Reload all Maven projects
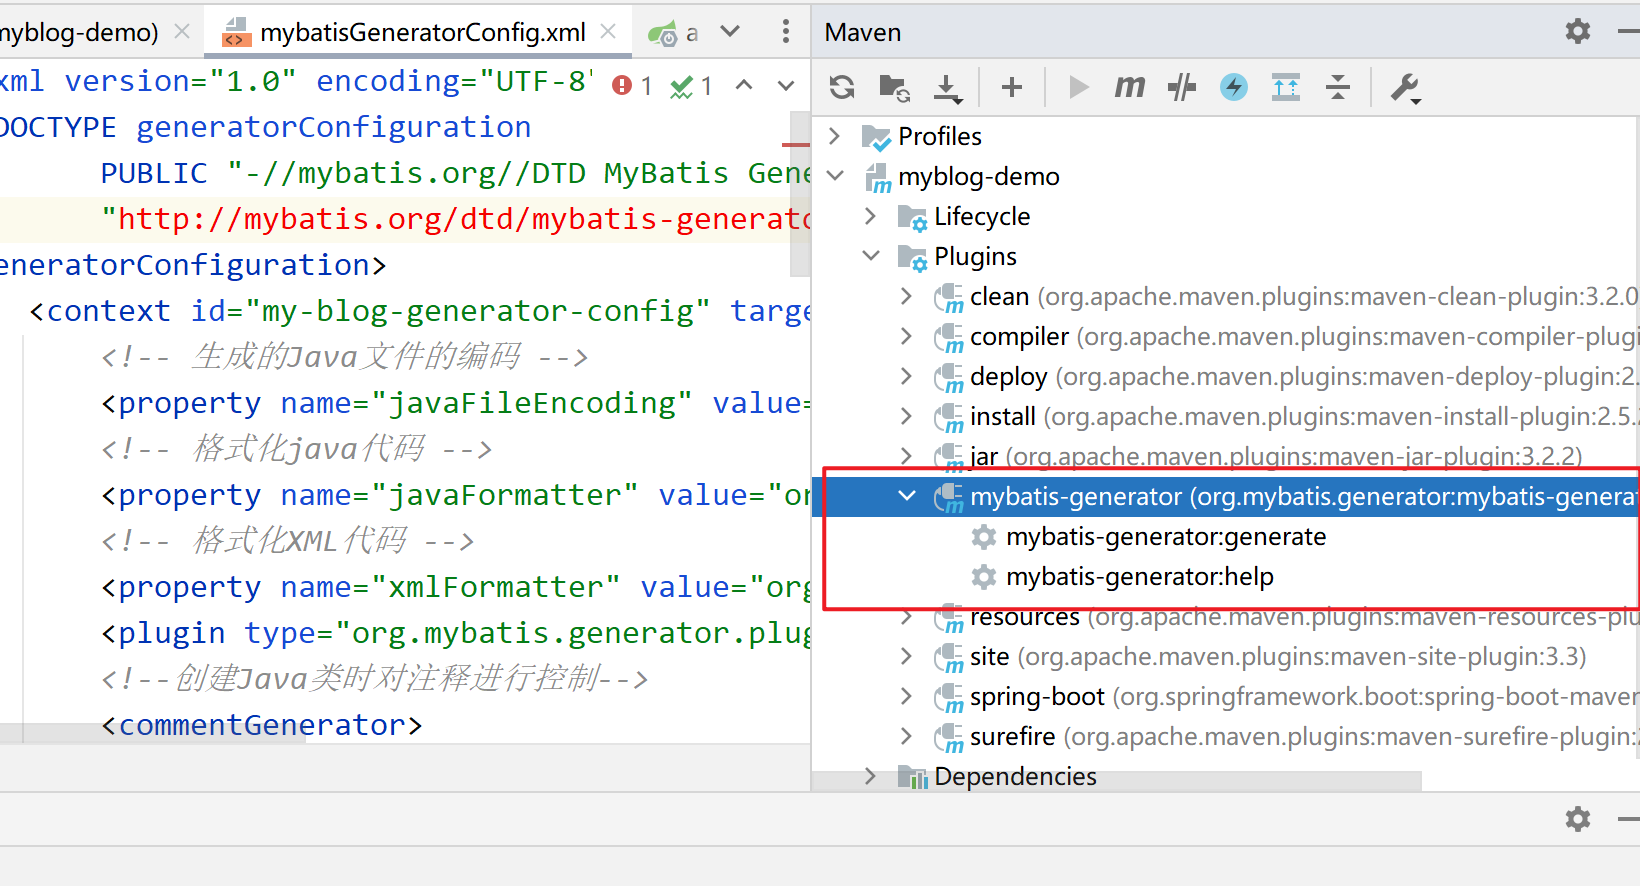 842,88
